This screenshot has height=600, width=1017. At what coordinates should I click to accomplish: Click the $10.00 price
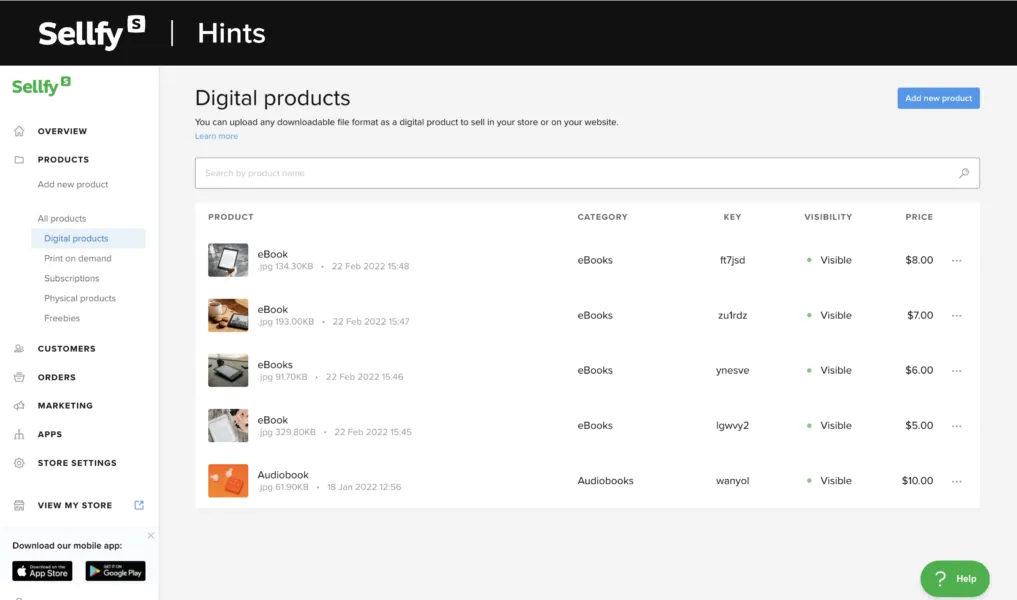click(917, 481)
